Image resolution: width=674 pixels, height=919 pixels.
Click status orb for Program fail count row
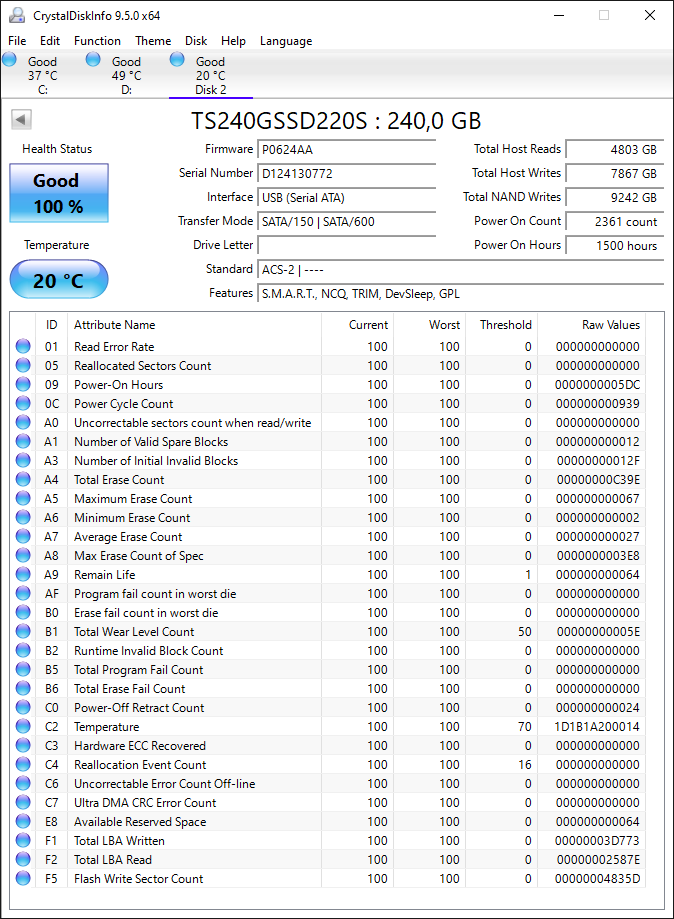pyautogui.click(x=23, y=593)
